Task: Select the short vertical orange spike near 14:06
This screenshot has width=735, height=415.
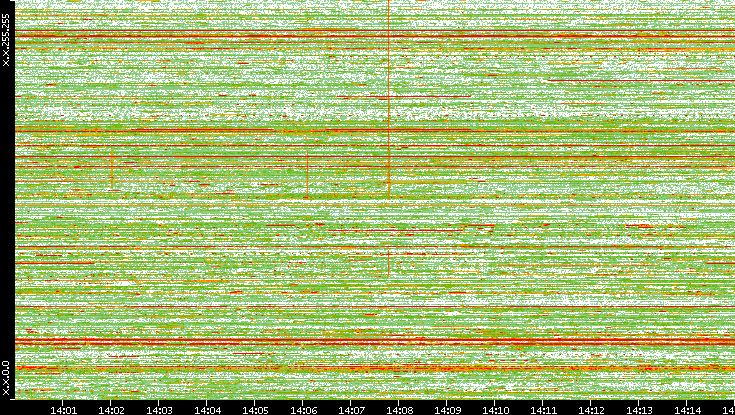Action: 308,174
